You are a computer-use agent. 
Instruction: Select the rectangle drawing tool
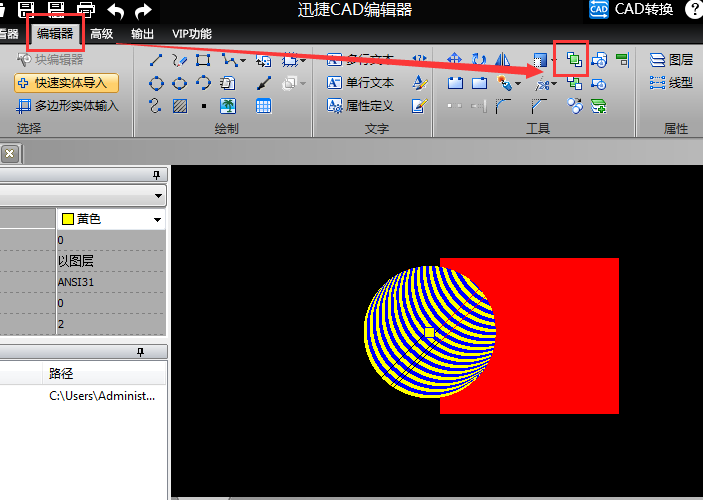(x=204, y=61)
